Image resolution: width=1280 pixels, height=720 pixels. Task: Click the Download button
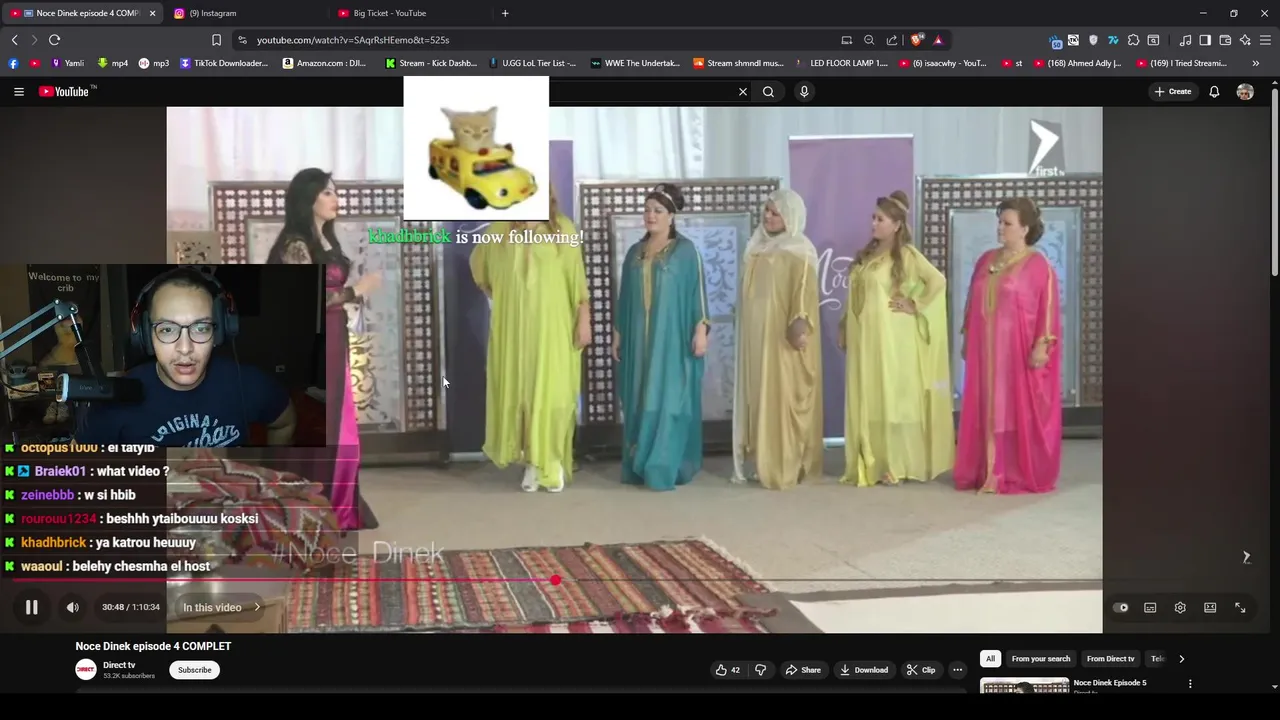864,670
